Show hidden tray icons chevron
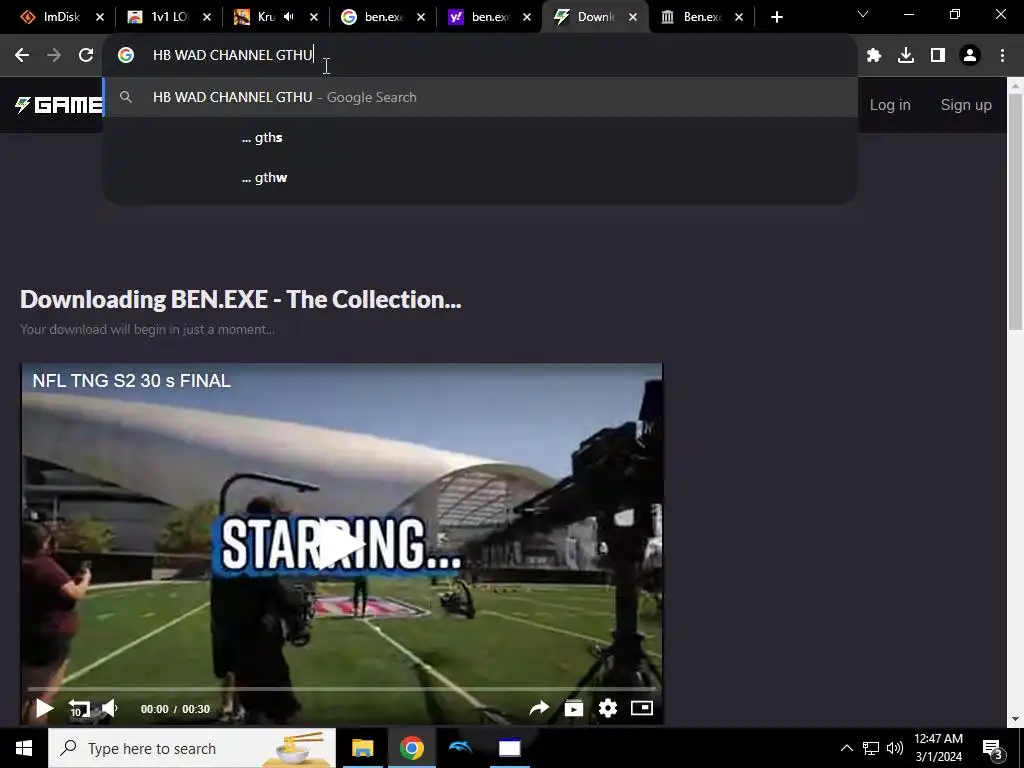The image size is (1024, 768). (846, 748)
